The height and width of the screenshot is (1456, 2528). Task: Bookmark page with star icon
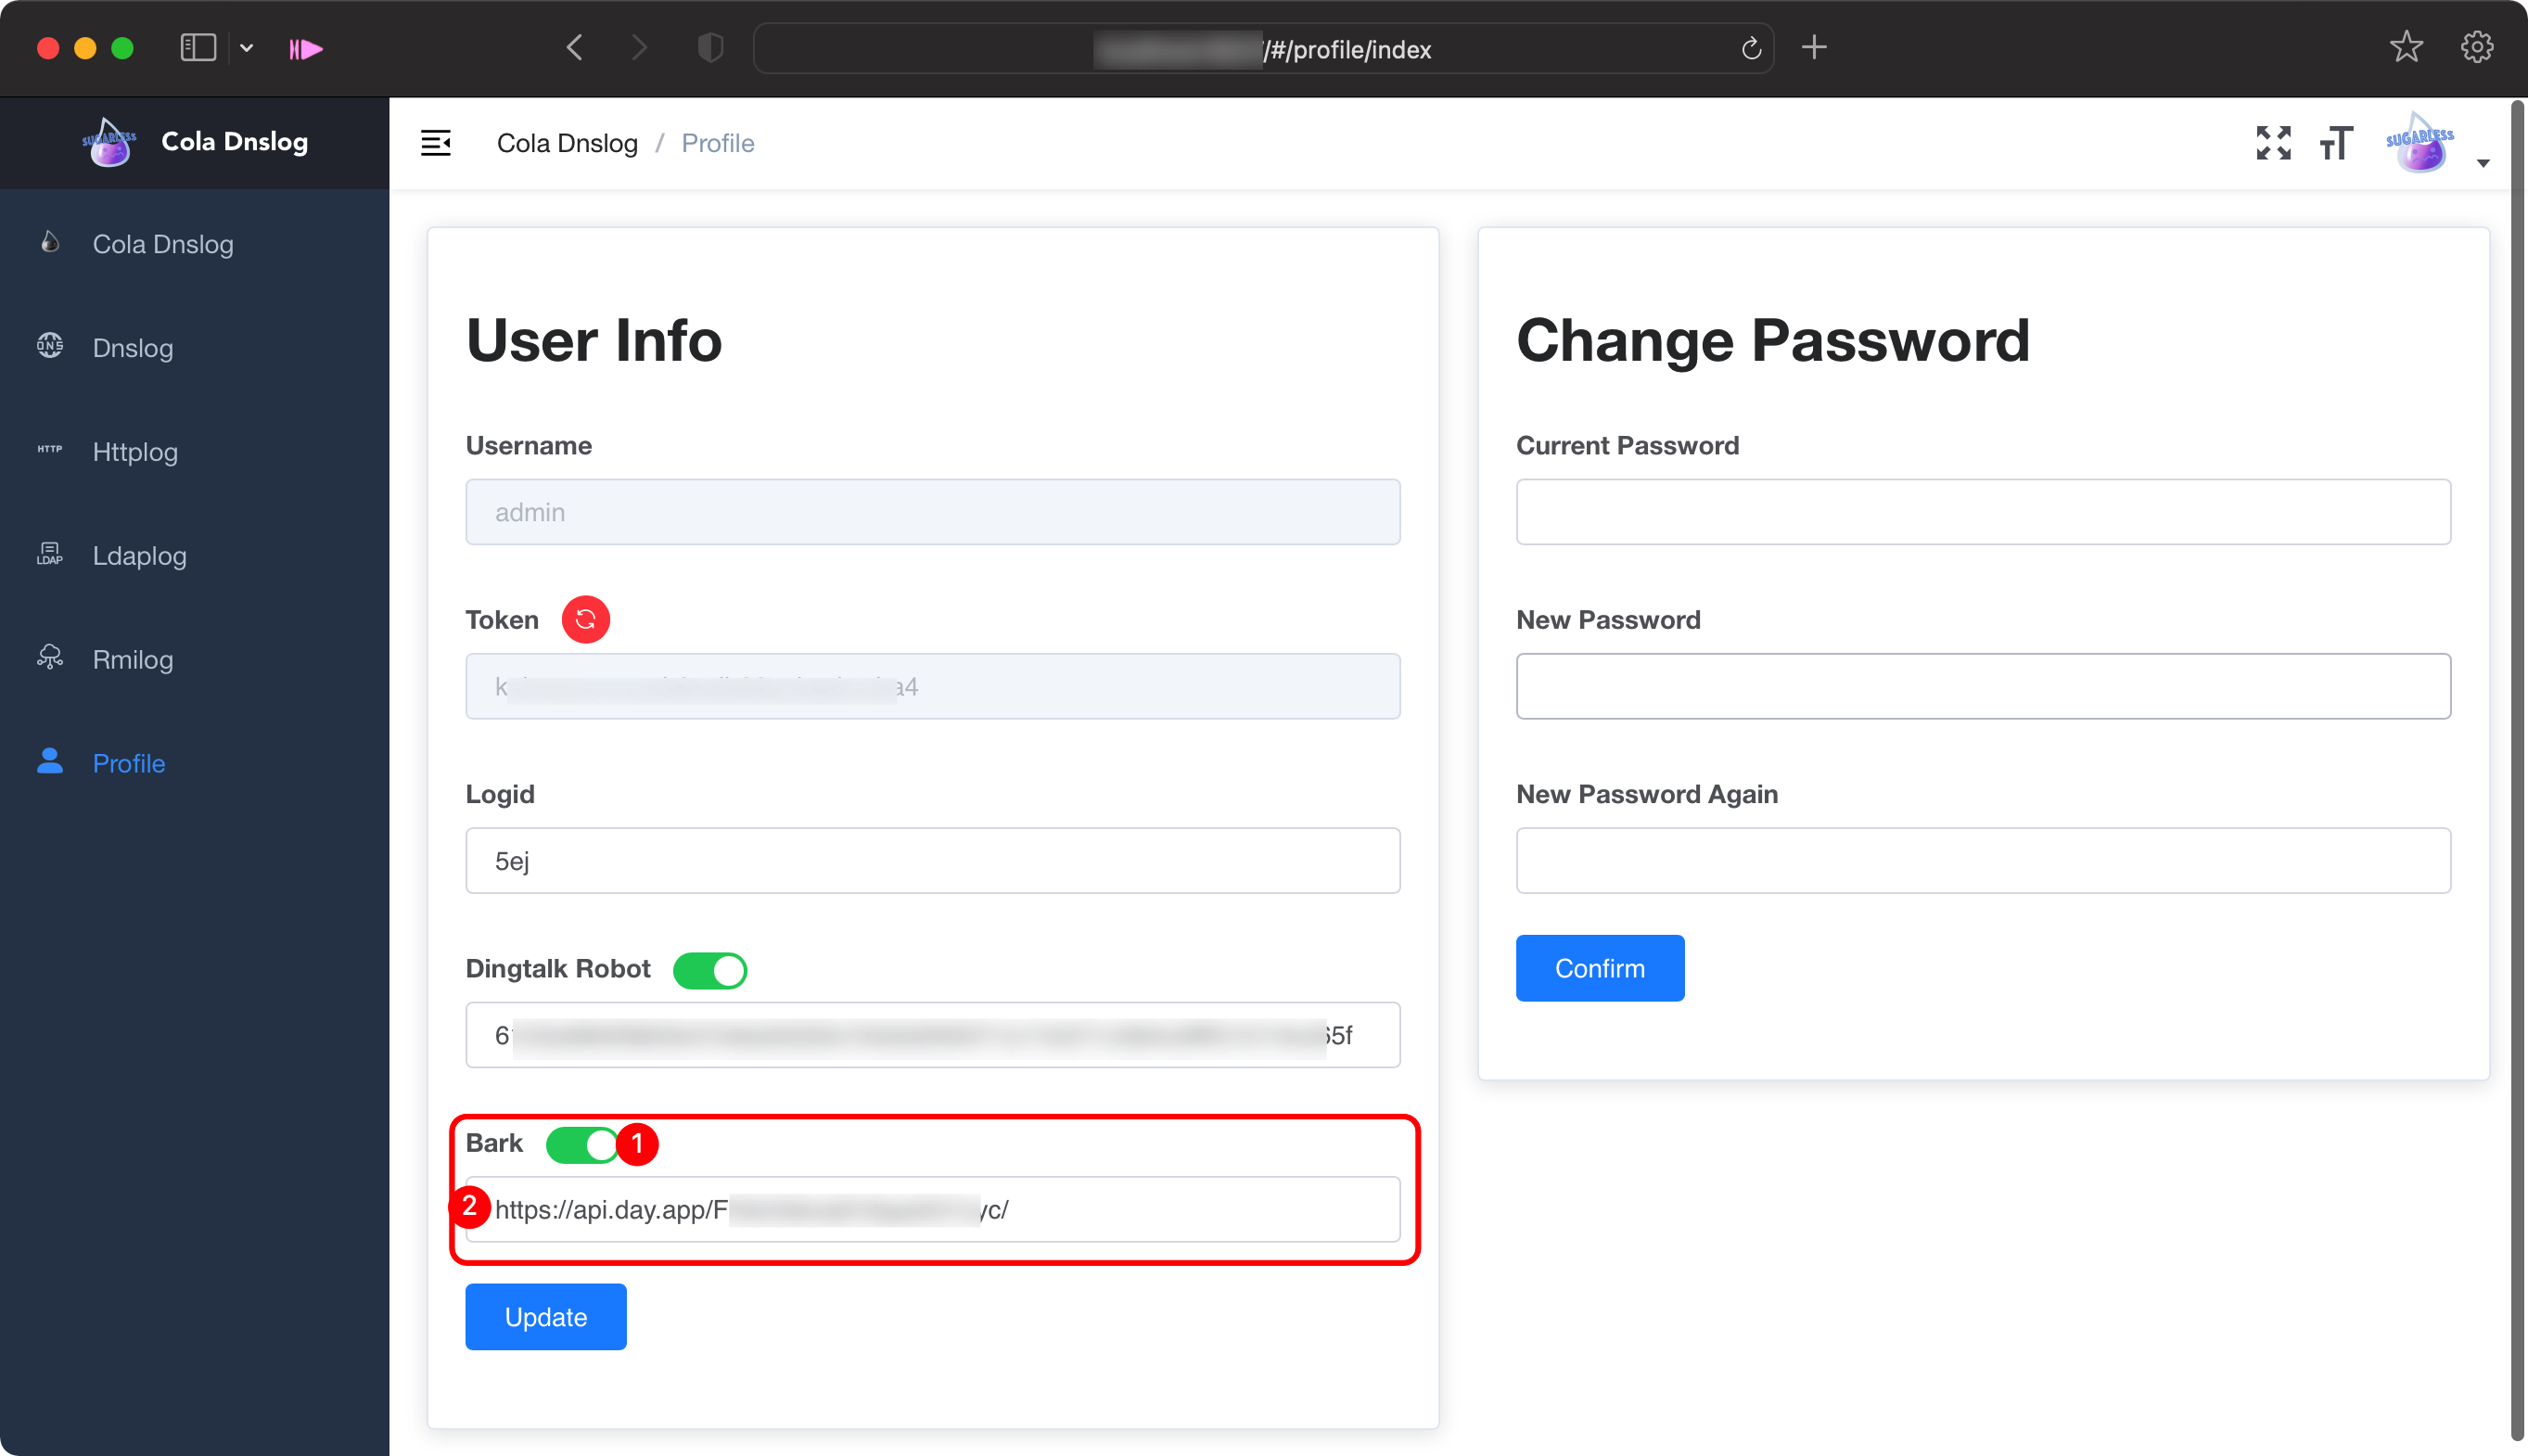(x=2406, y=47)
